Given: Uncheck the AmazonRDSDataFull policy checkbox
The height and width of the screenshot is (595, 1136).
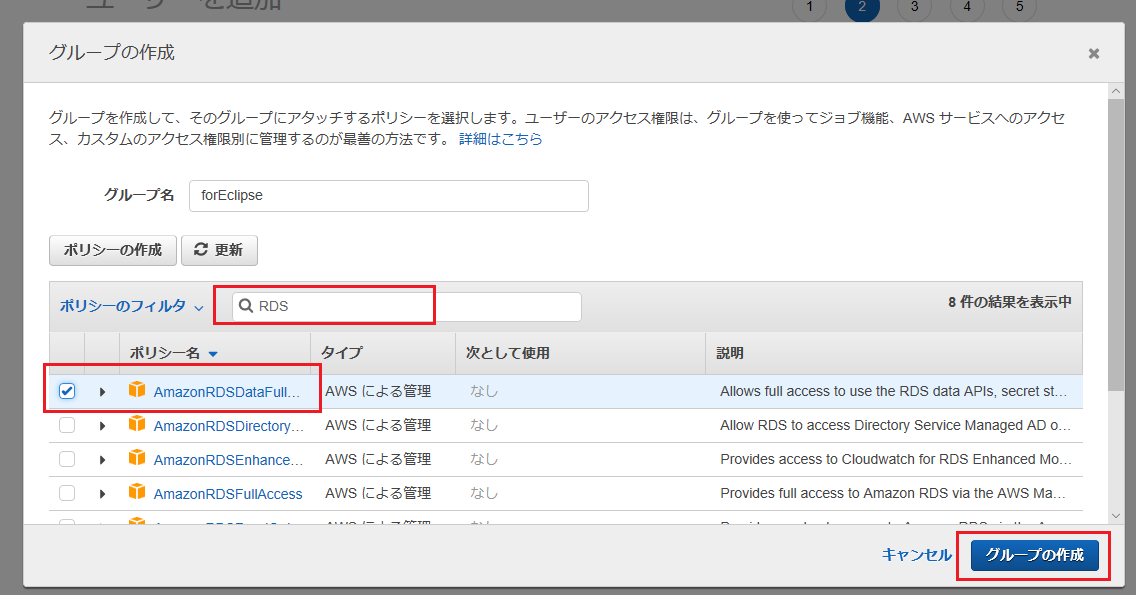Looking at the screenshot, I should [x=67, y=391].
